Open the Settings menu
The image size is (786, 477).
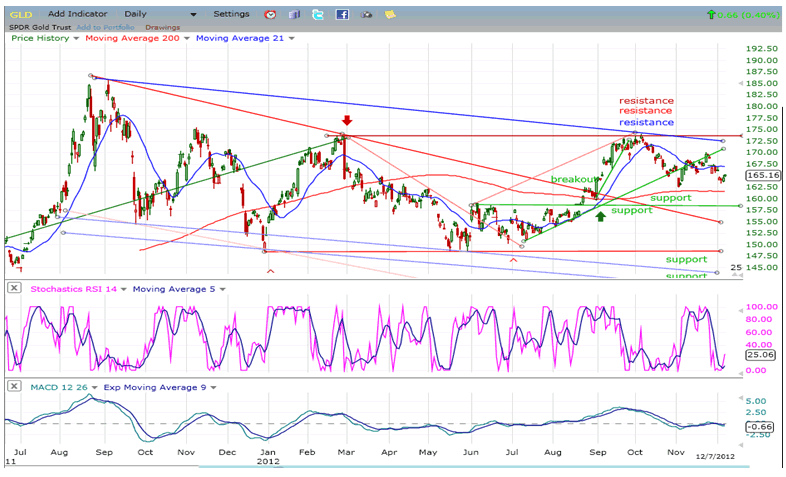pyautogui.click(x=231, y=14)
